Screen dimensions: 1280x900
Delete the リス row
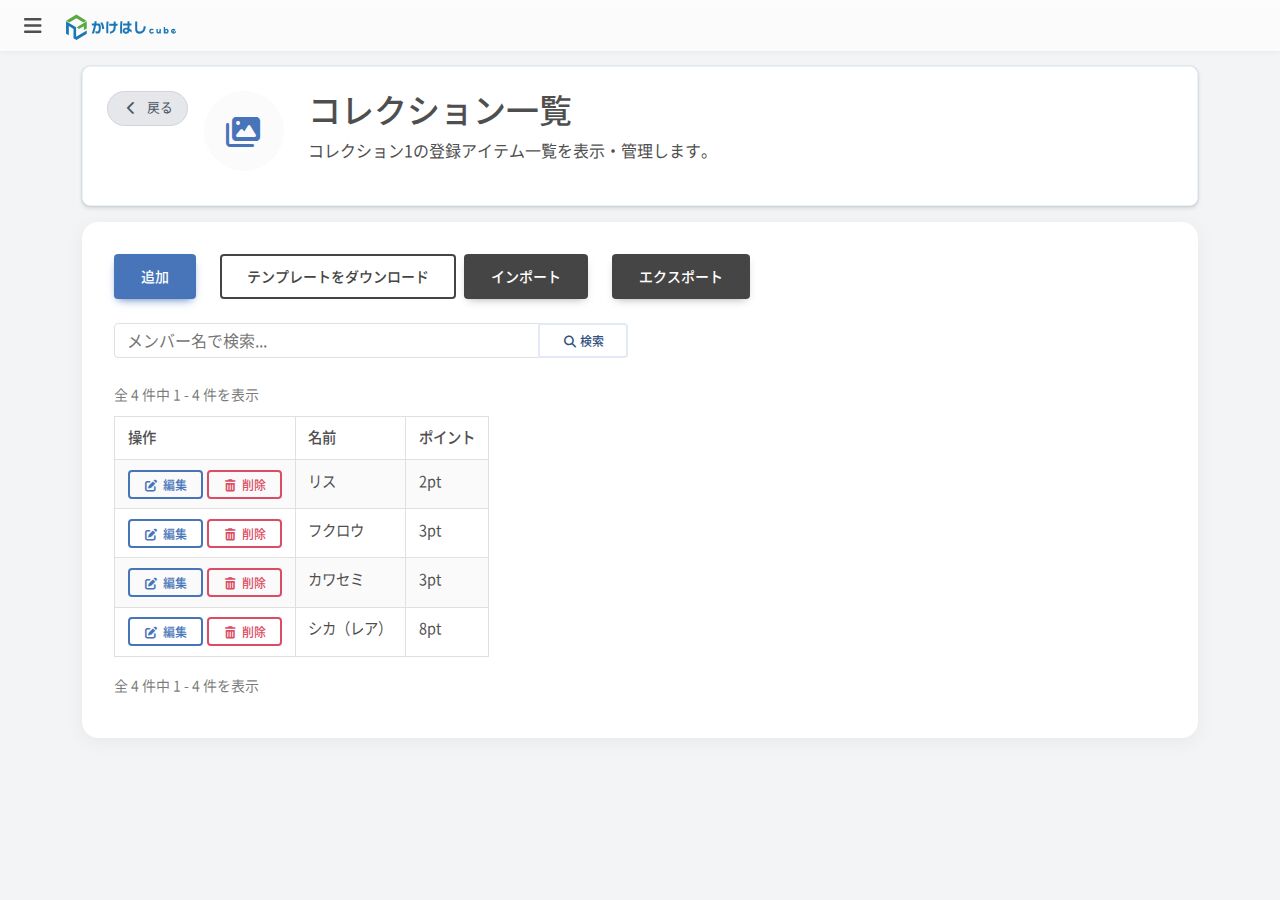coord(244,485)
